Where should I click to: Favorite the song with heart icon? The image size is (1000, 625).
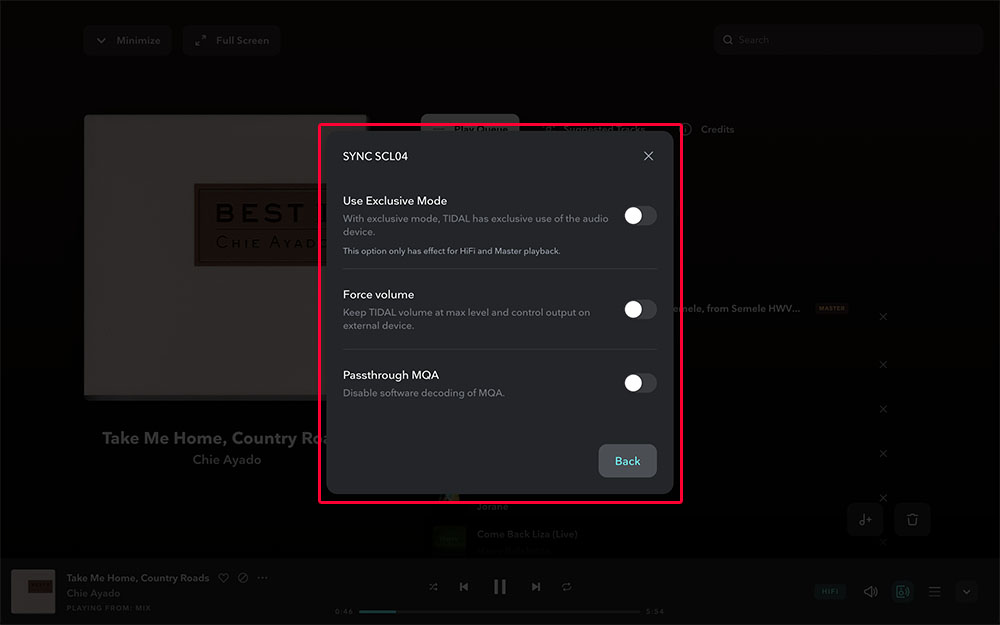(x=224, y=578)
